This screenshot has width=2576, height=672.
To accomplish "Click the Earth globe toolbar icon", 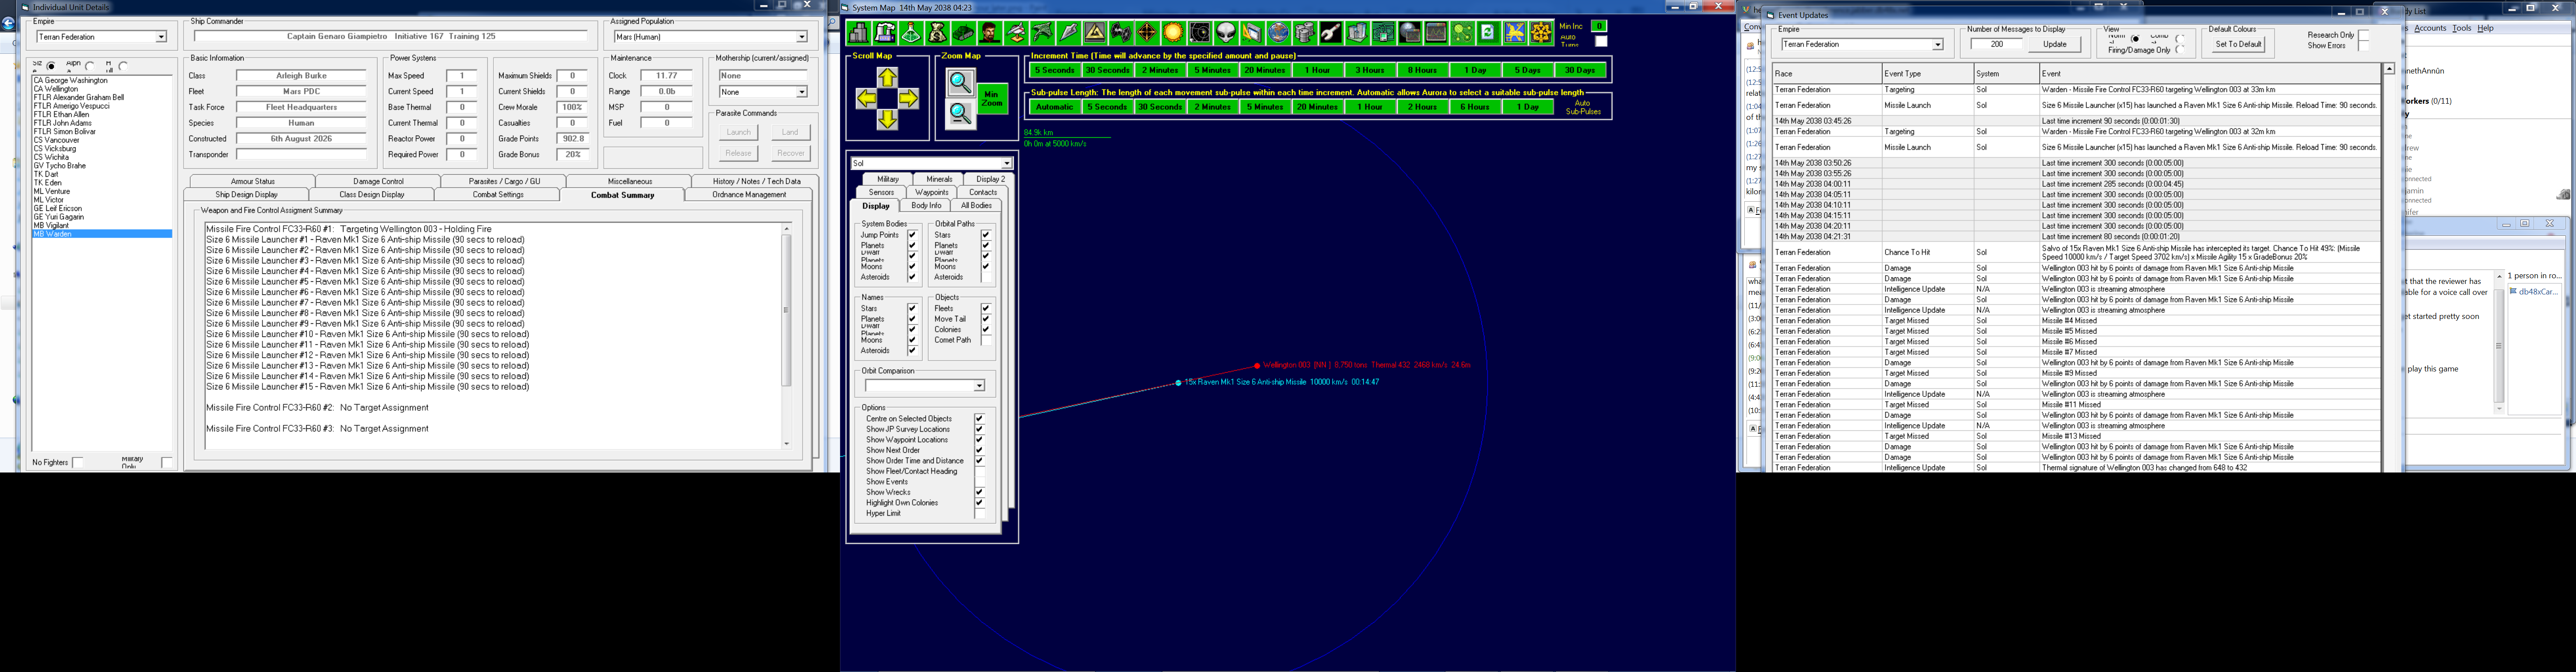I will [x=1278, y=33].
